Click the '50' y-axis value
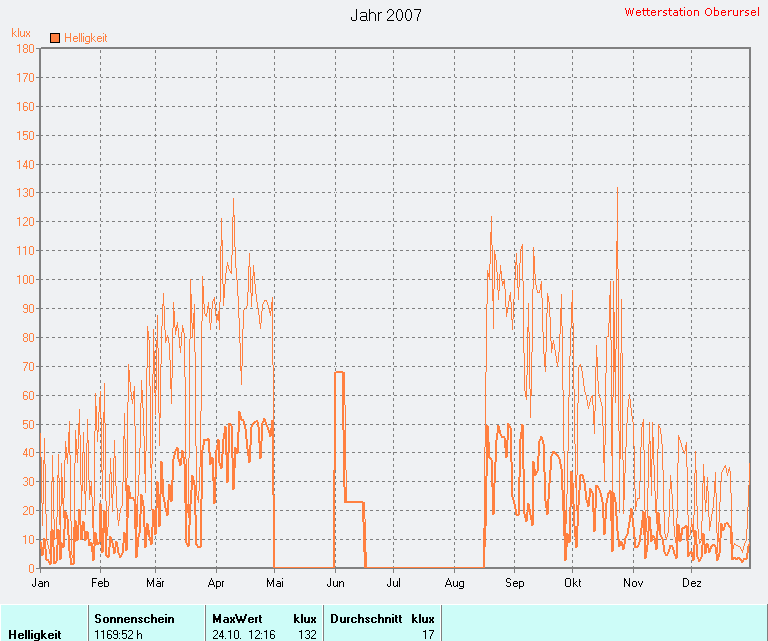The image size is (768, 641). point(28,424)
